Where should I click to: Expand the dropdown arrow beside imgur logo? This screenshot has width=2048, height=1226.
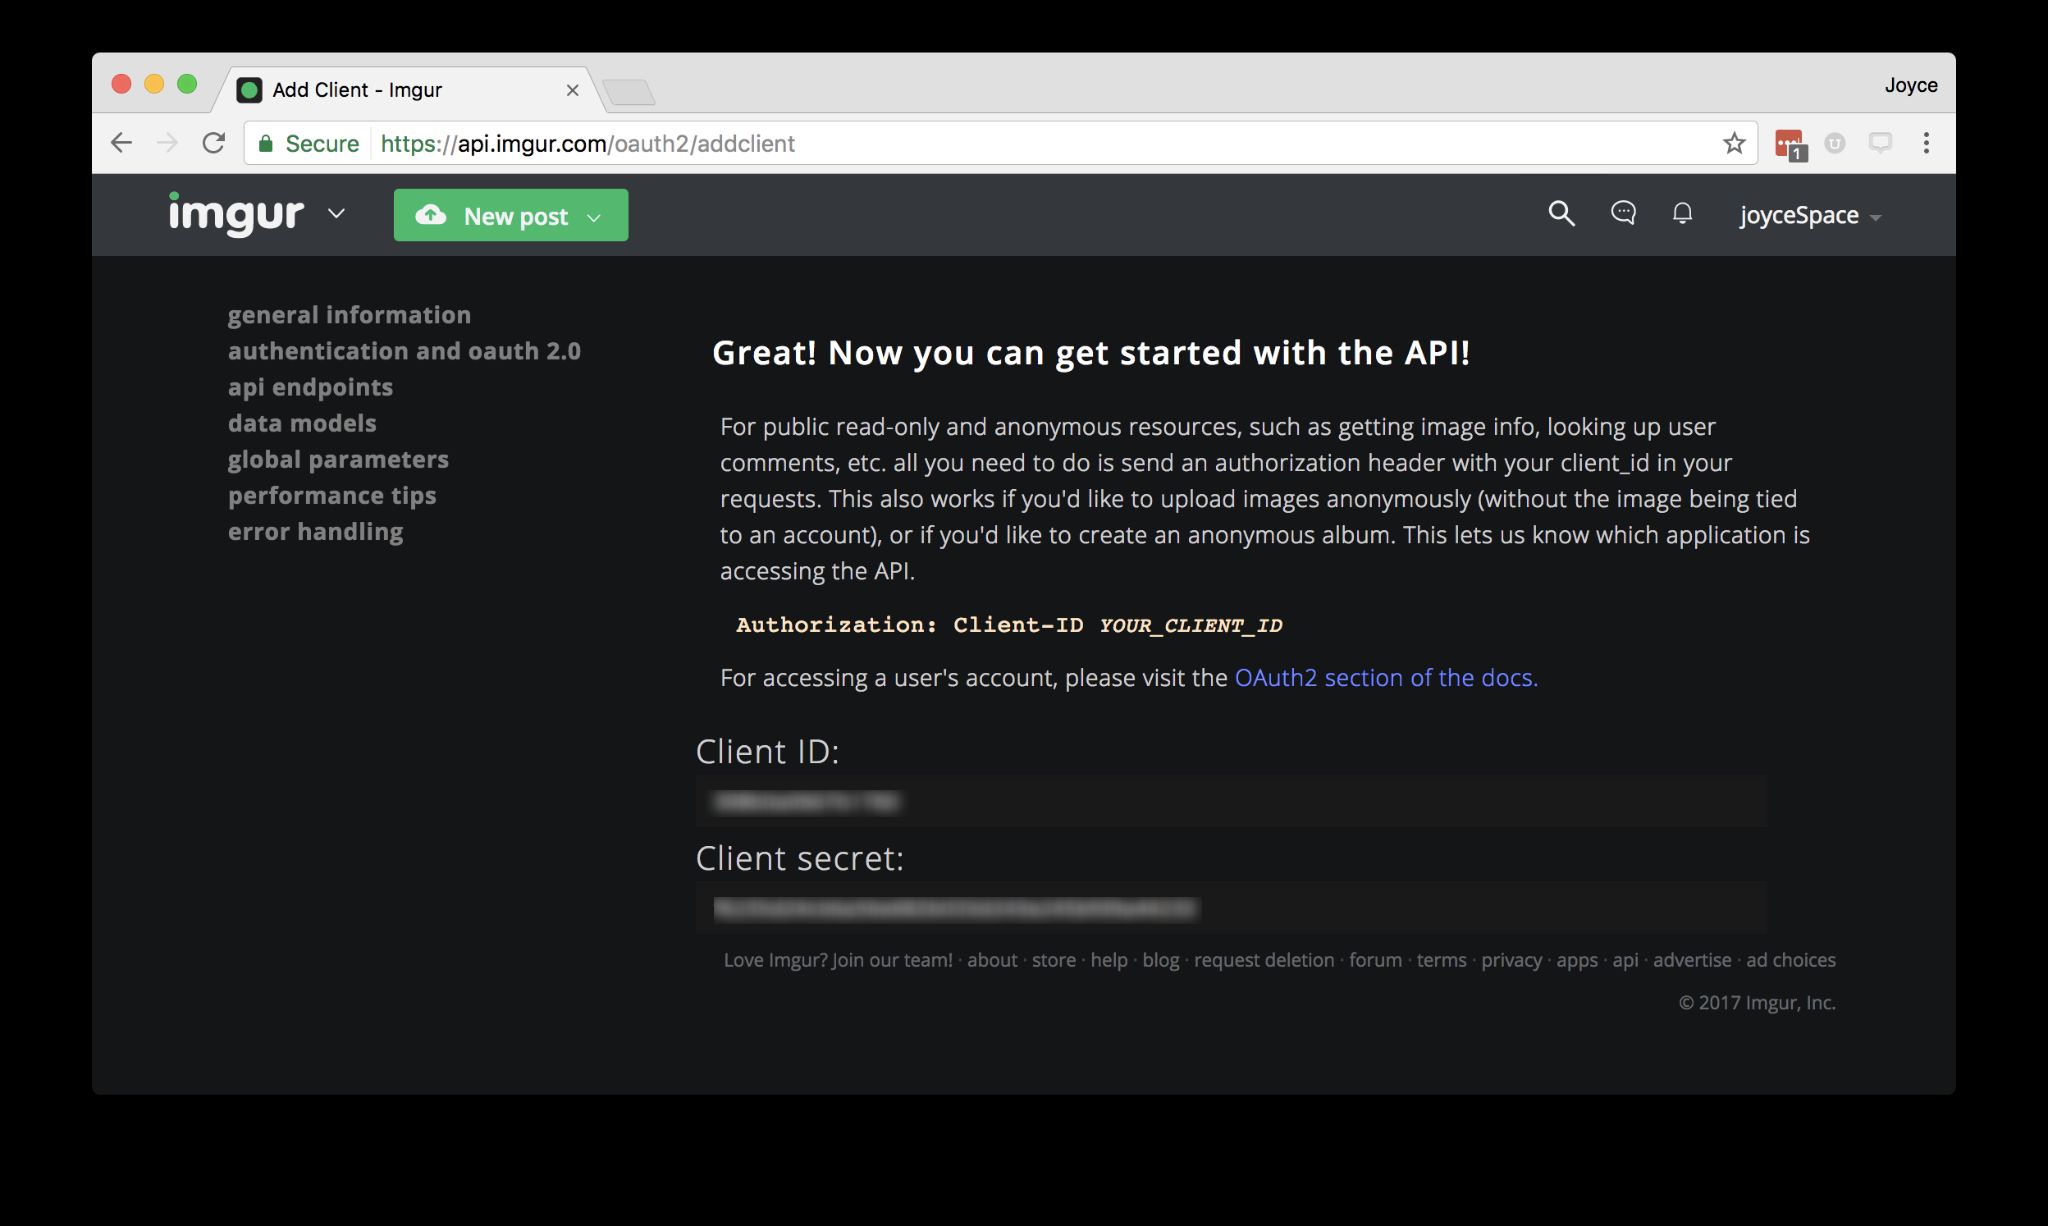click(337, 213)
